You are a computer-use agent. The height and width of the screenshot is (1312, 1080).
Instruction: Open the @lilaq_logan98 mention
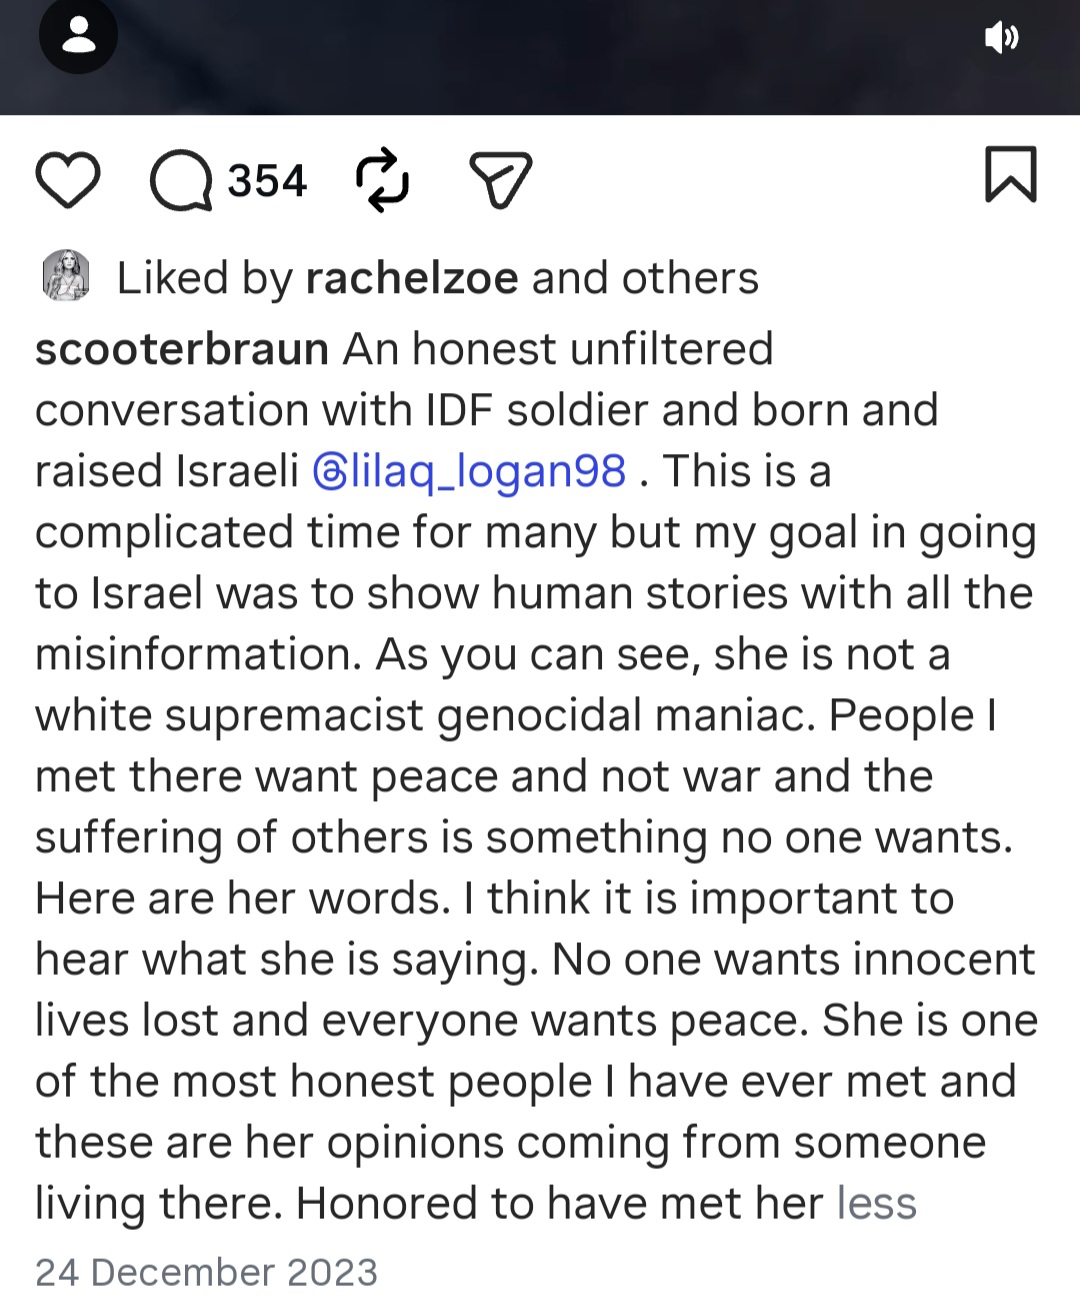(470, 471)
